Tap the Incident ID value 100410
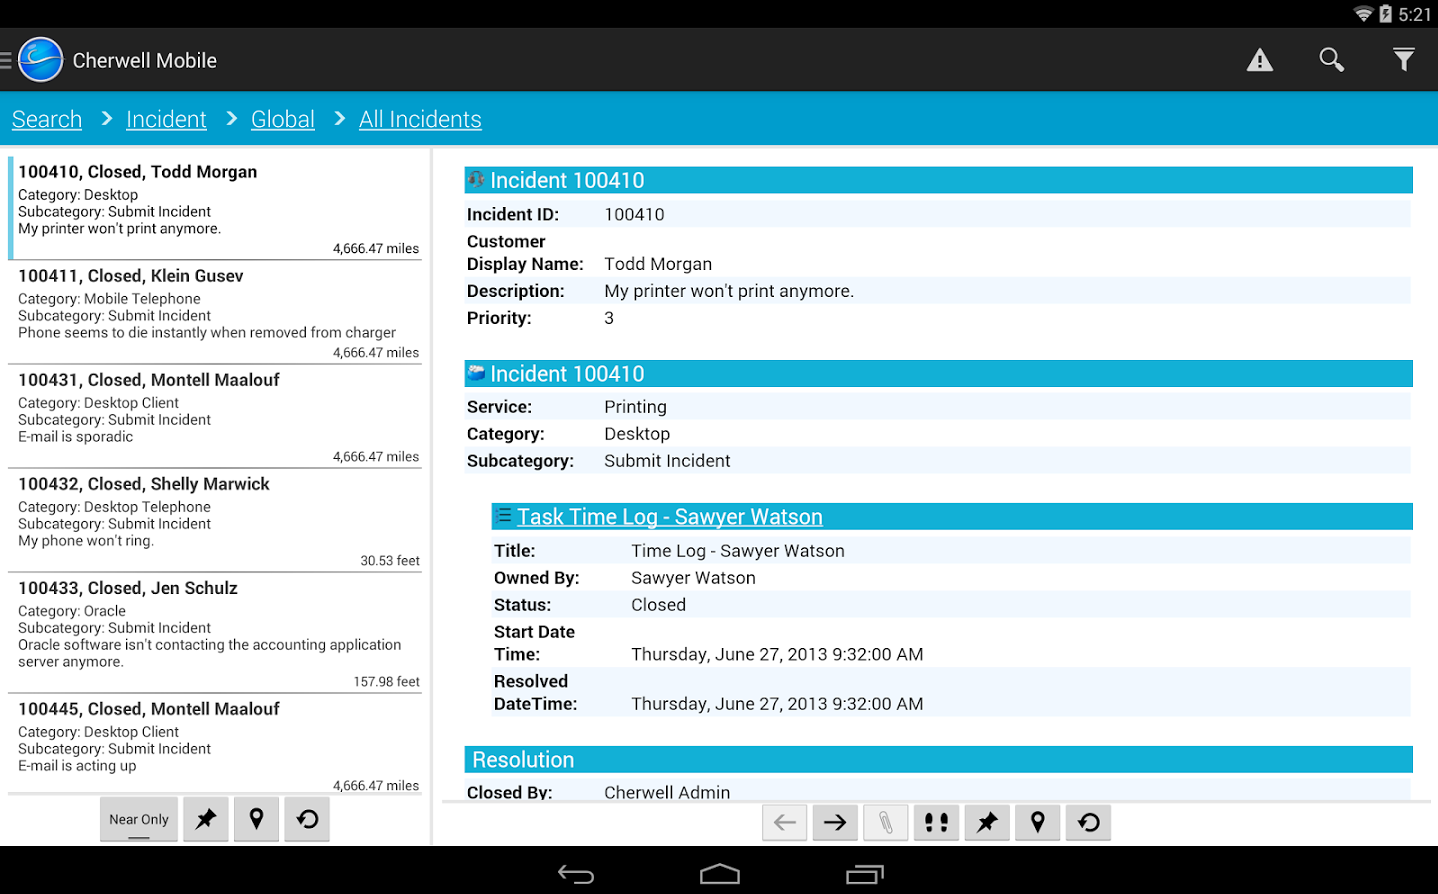This screenshot has width=1438, height=894. pos(634,214)
